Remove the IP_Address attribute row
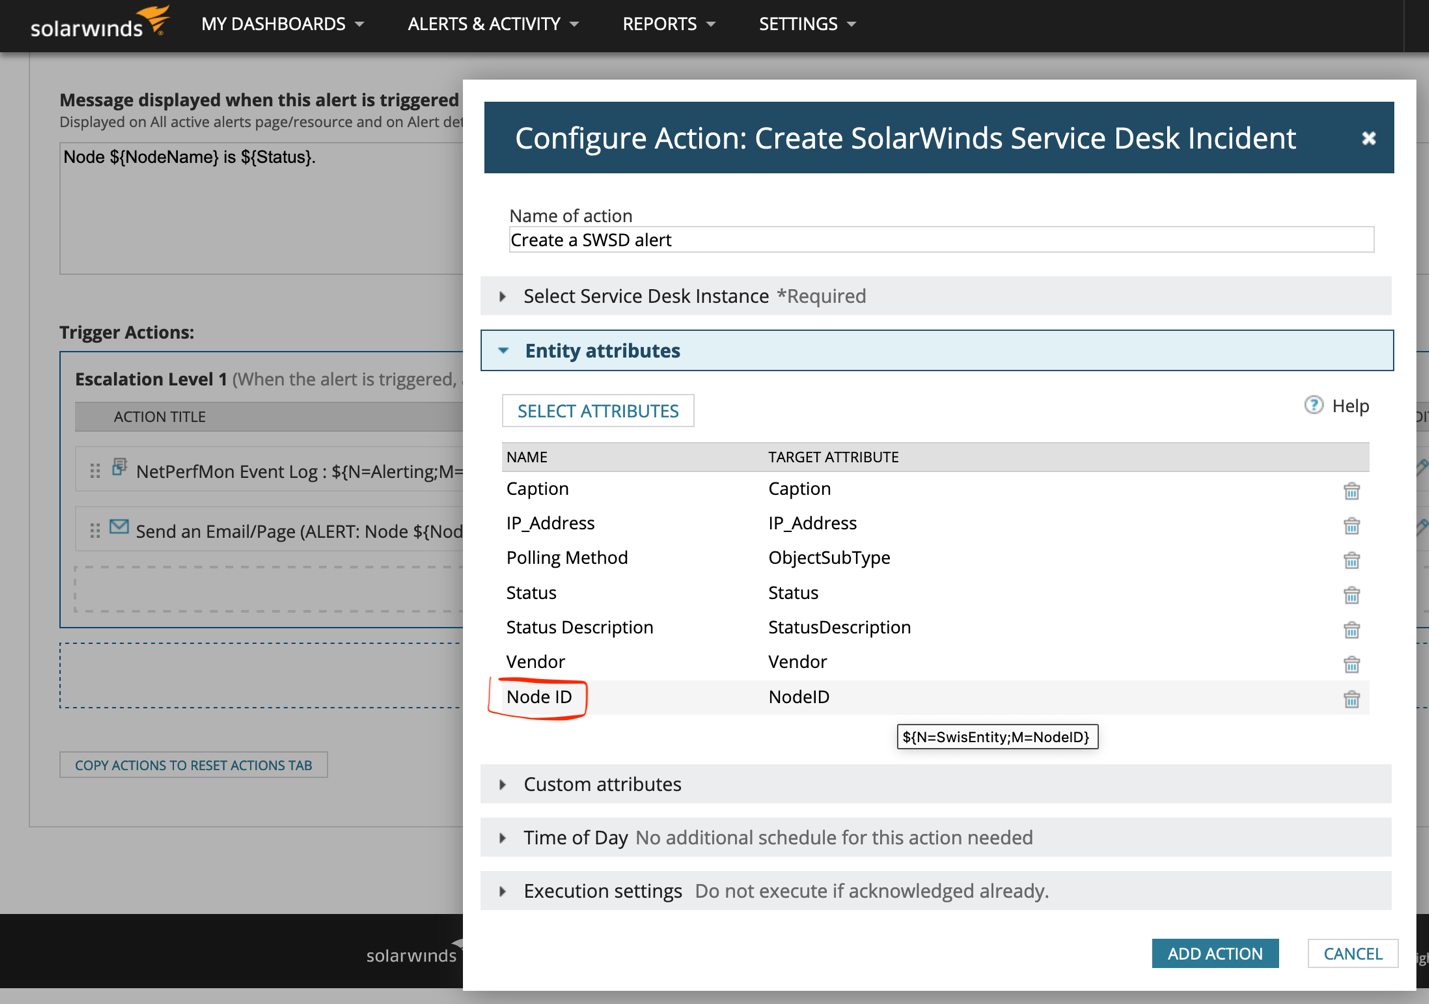The image size is (1429, 1004). tap(1351, 526)
